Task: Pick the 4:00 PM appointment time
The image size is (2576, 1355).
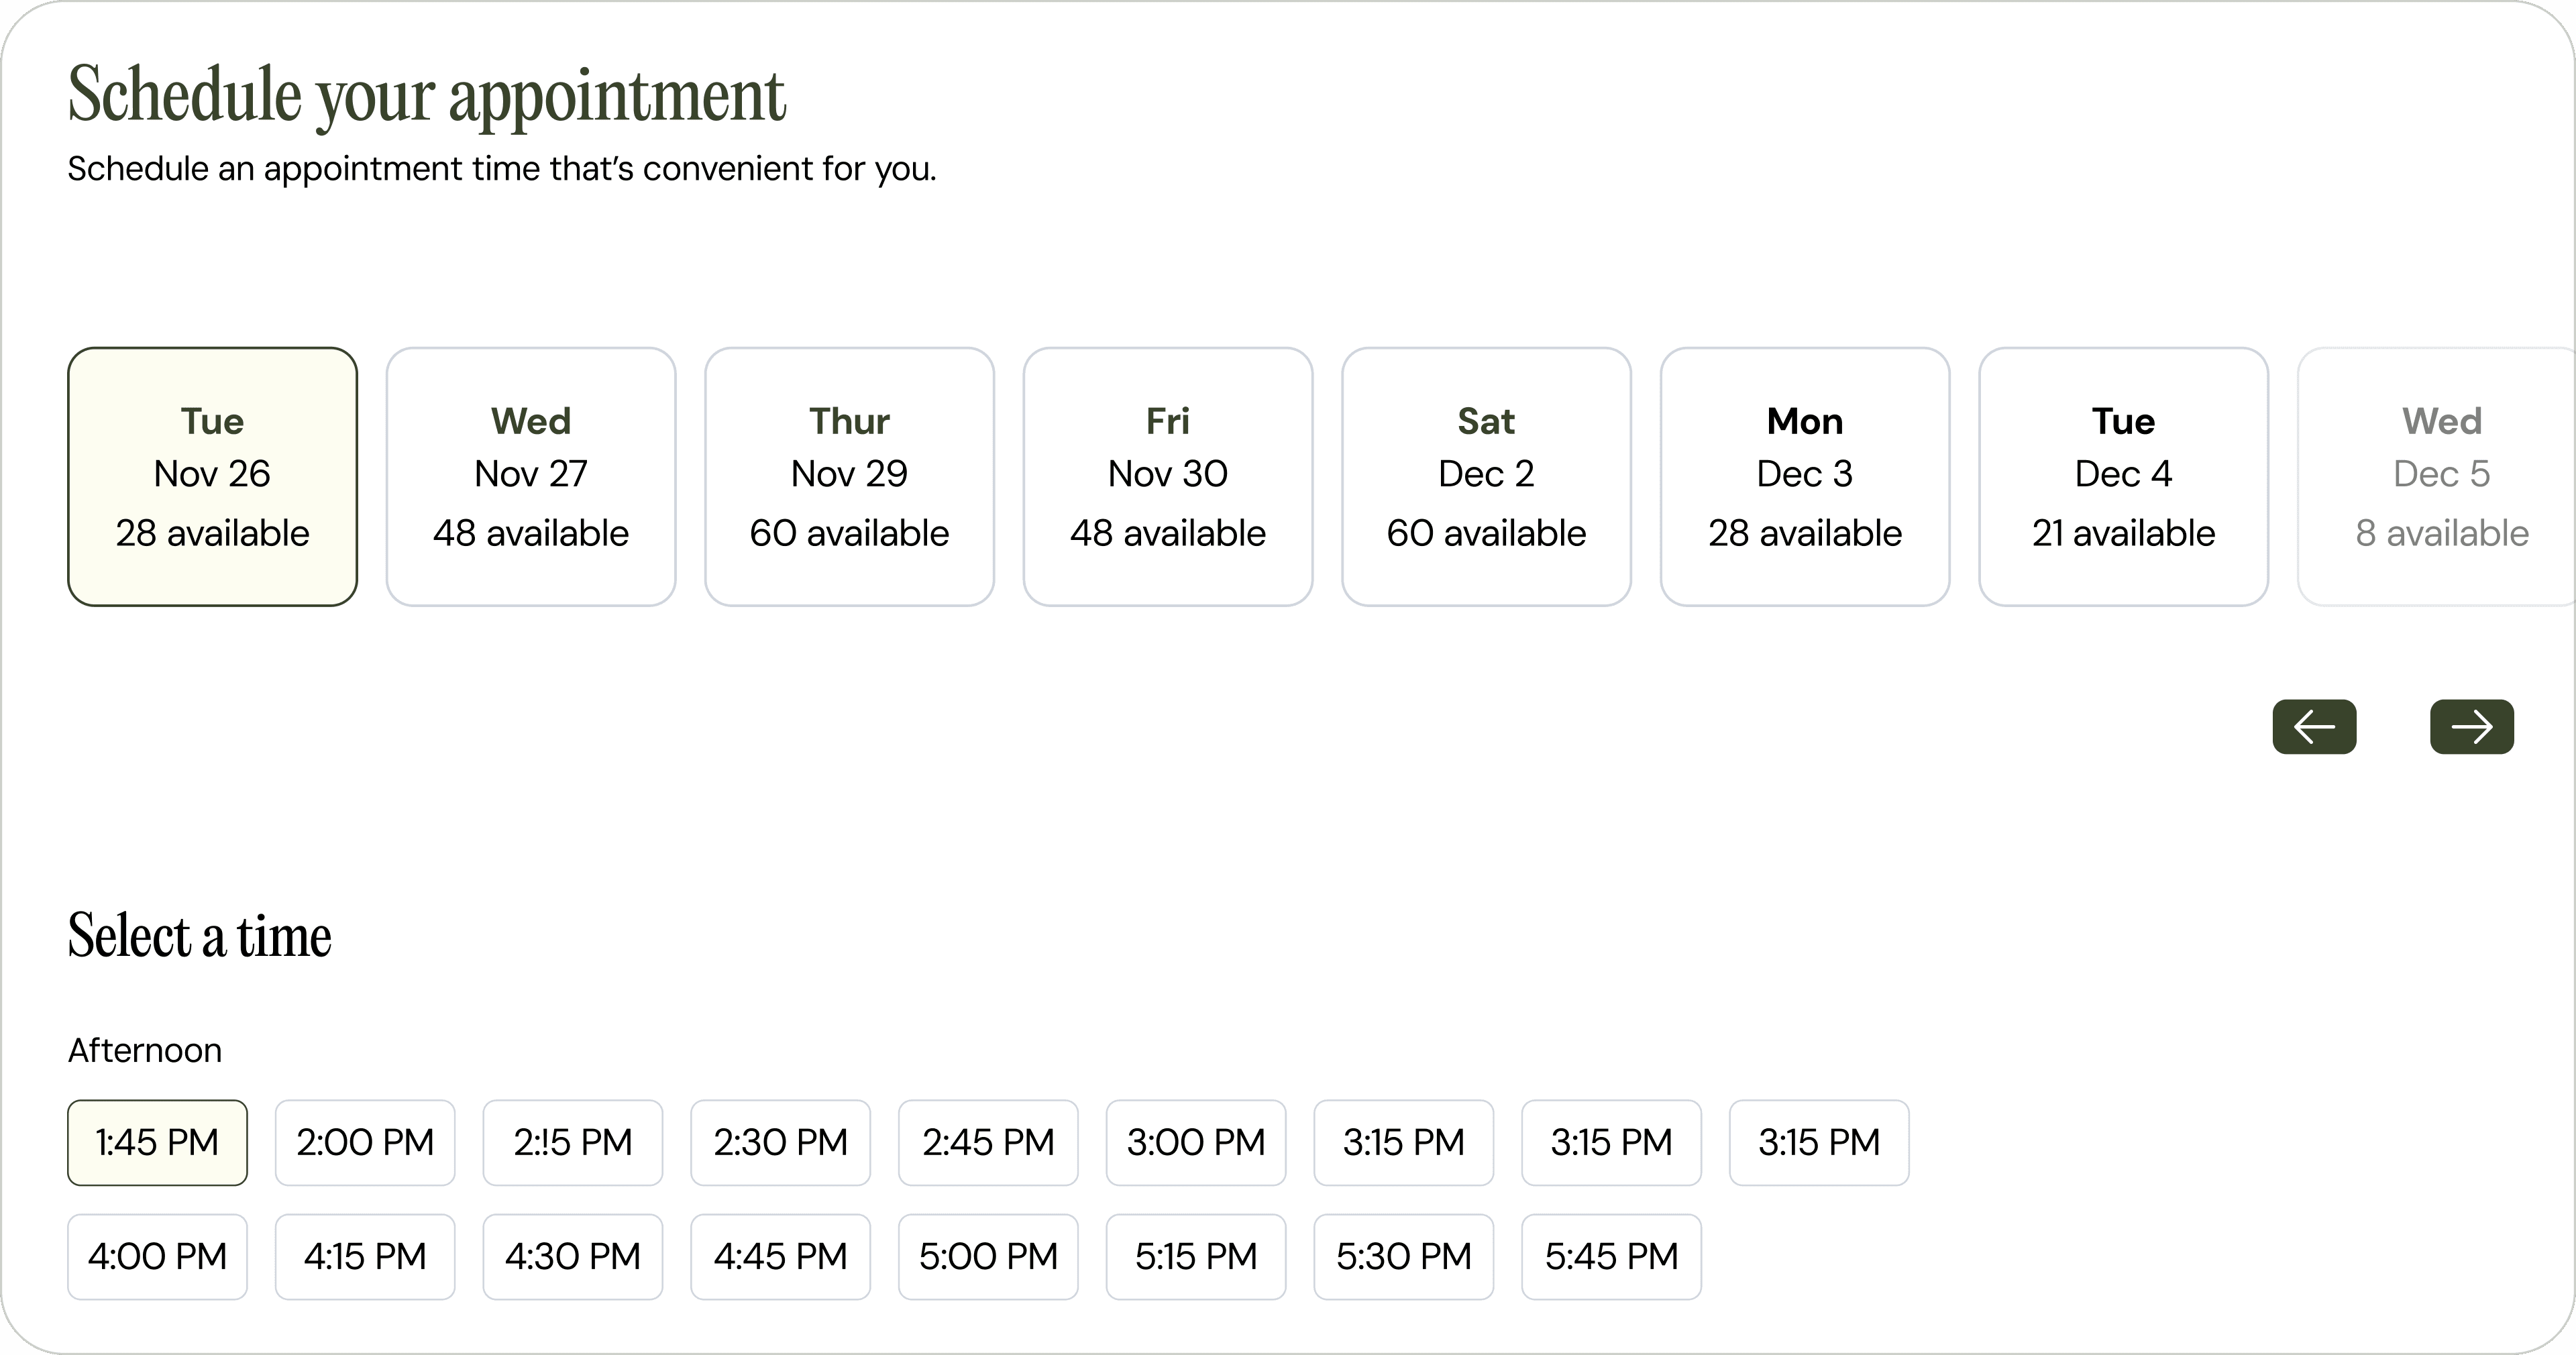Action: pyautogui.click(x=157, y=1256)
